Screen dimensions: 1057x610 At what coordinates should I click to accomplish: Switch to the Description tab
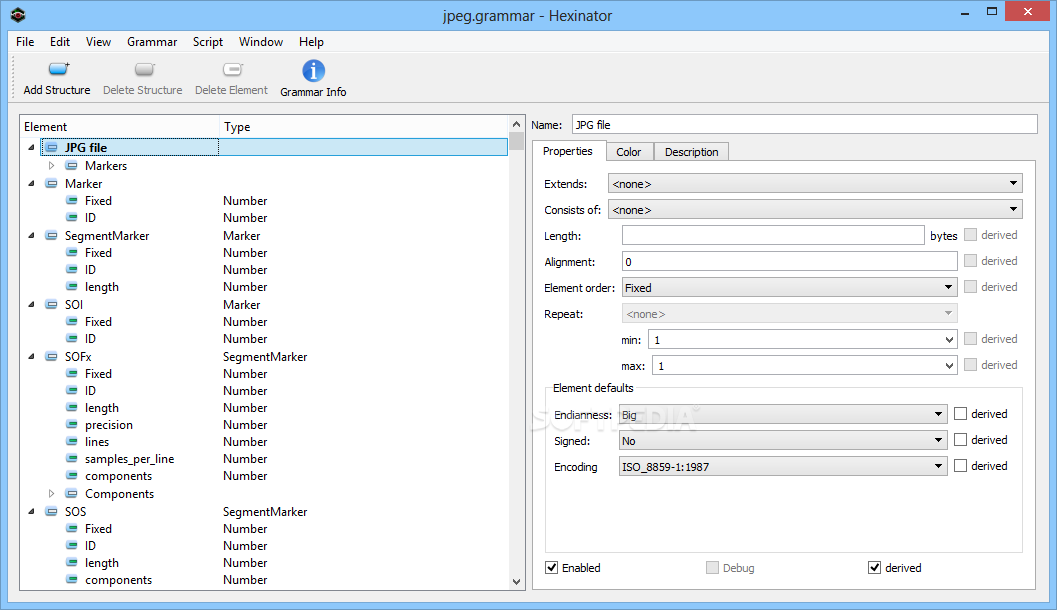tap(692, 152)
